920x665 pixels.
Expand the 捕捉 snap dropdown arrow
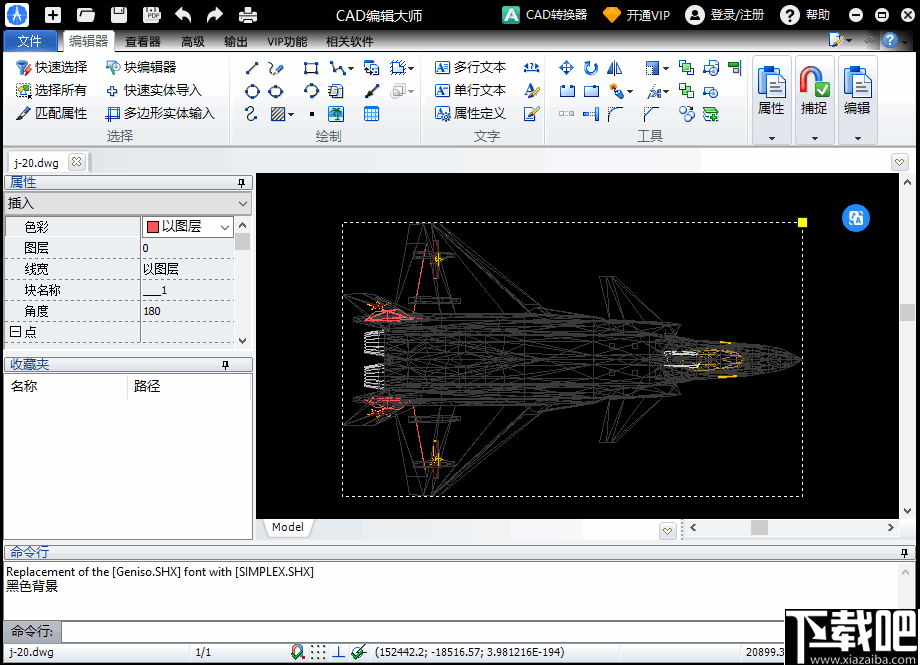click(814, 138)
